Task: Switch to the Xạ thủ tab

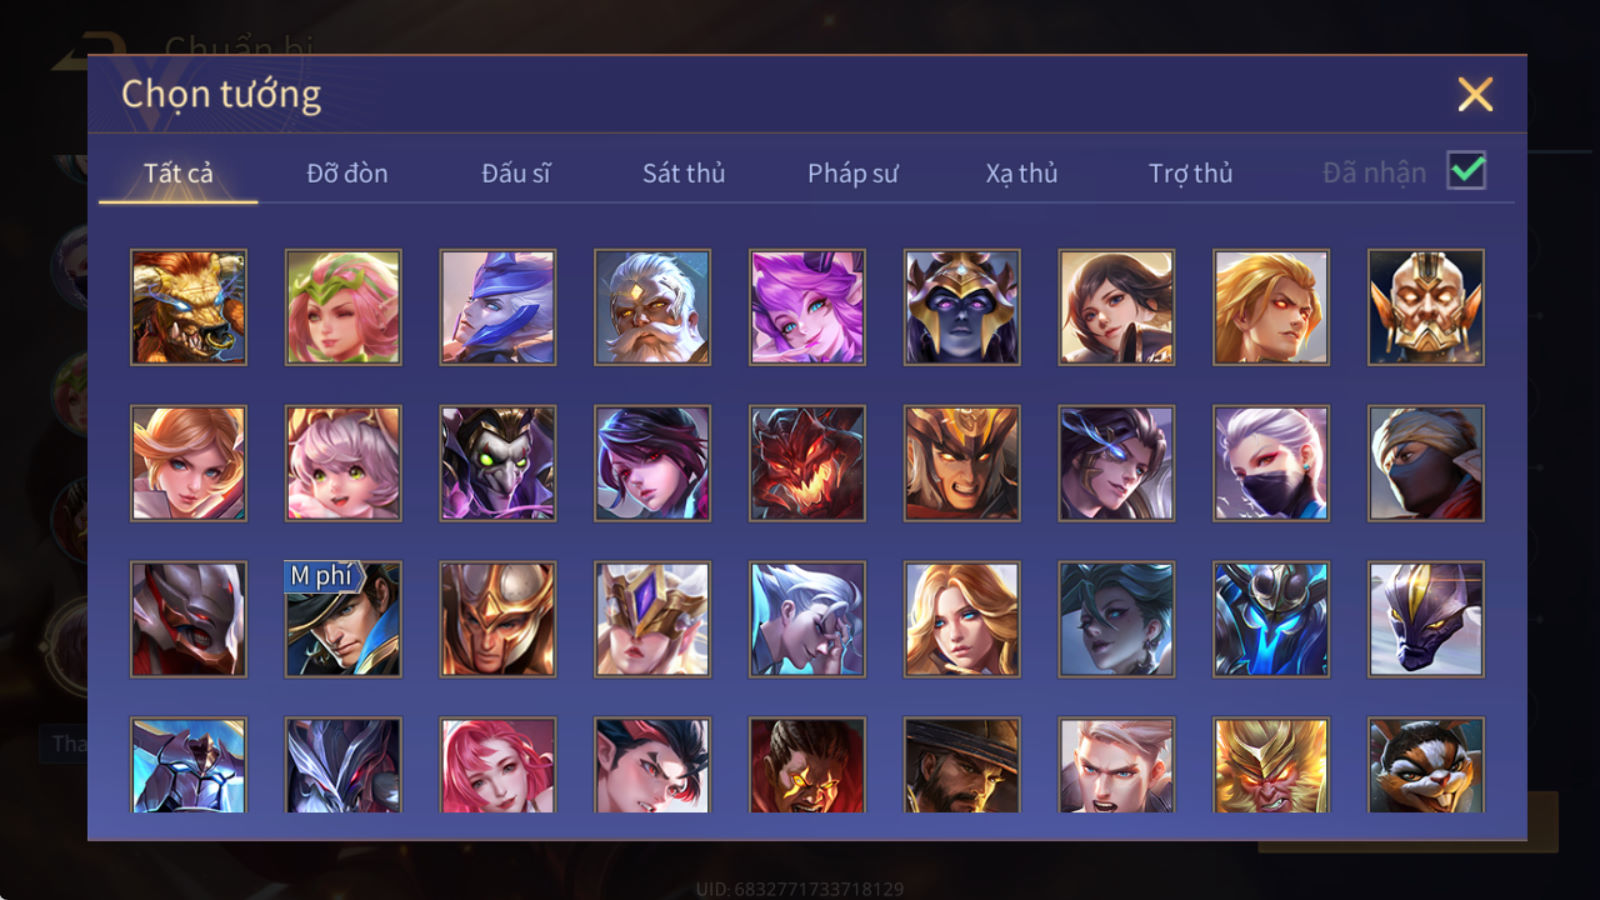Action: (1022, 173)
